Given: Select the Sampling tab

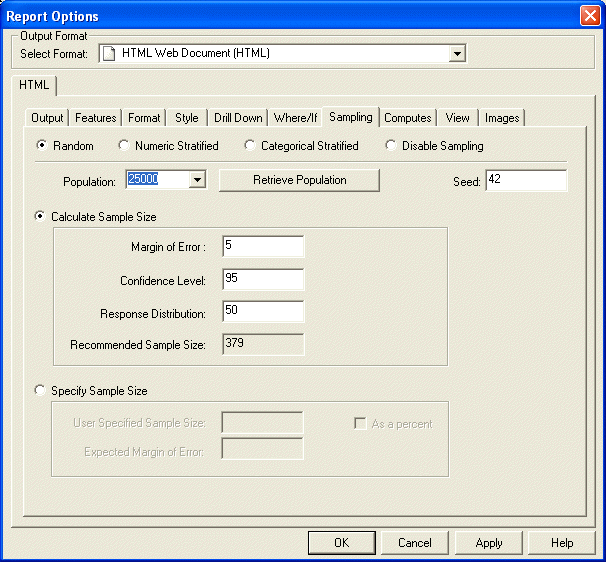Looking at the screenshot, I should coord(351,117).
